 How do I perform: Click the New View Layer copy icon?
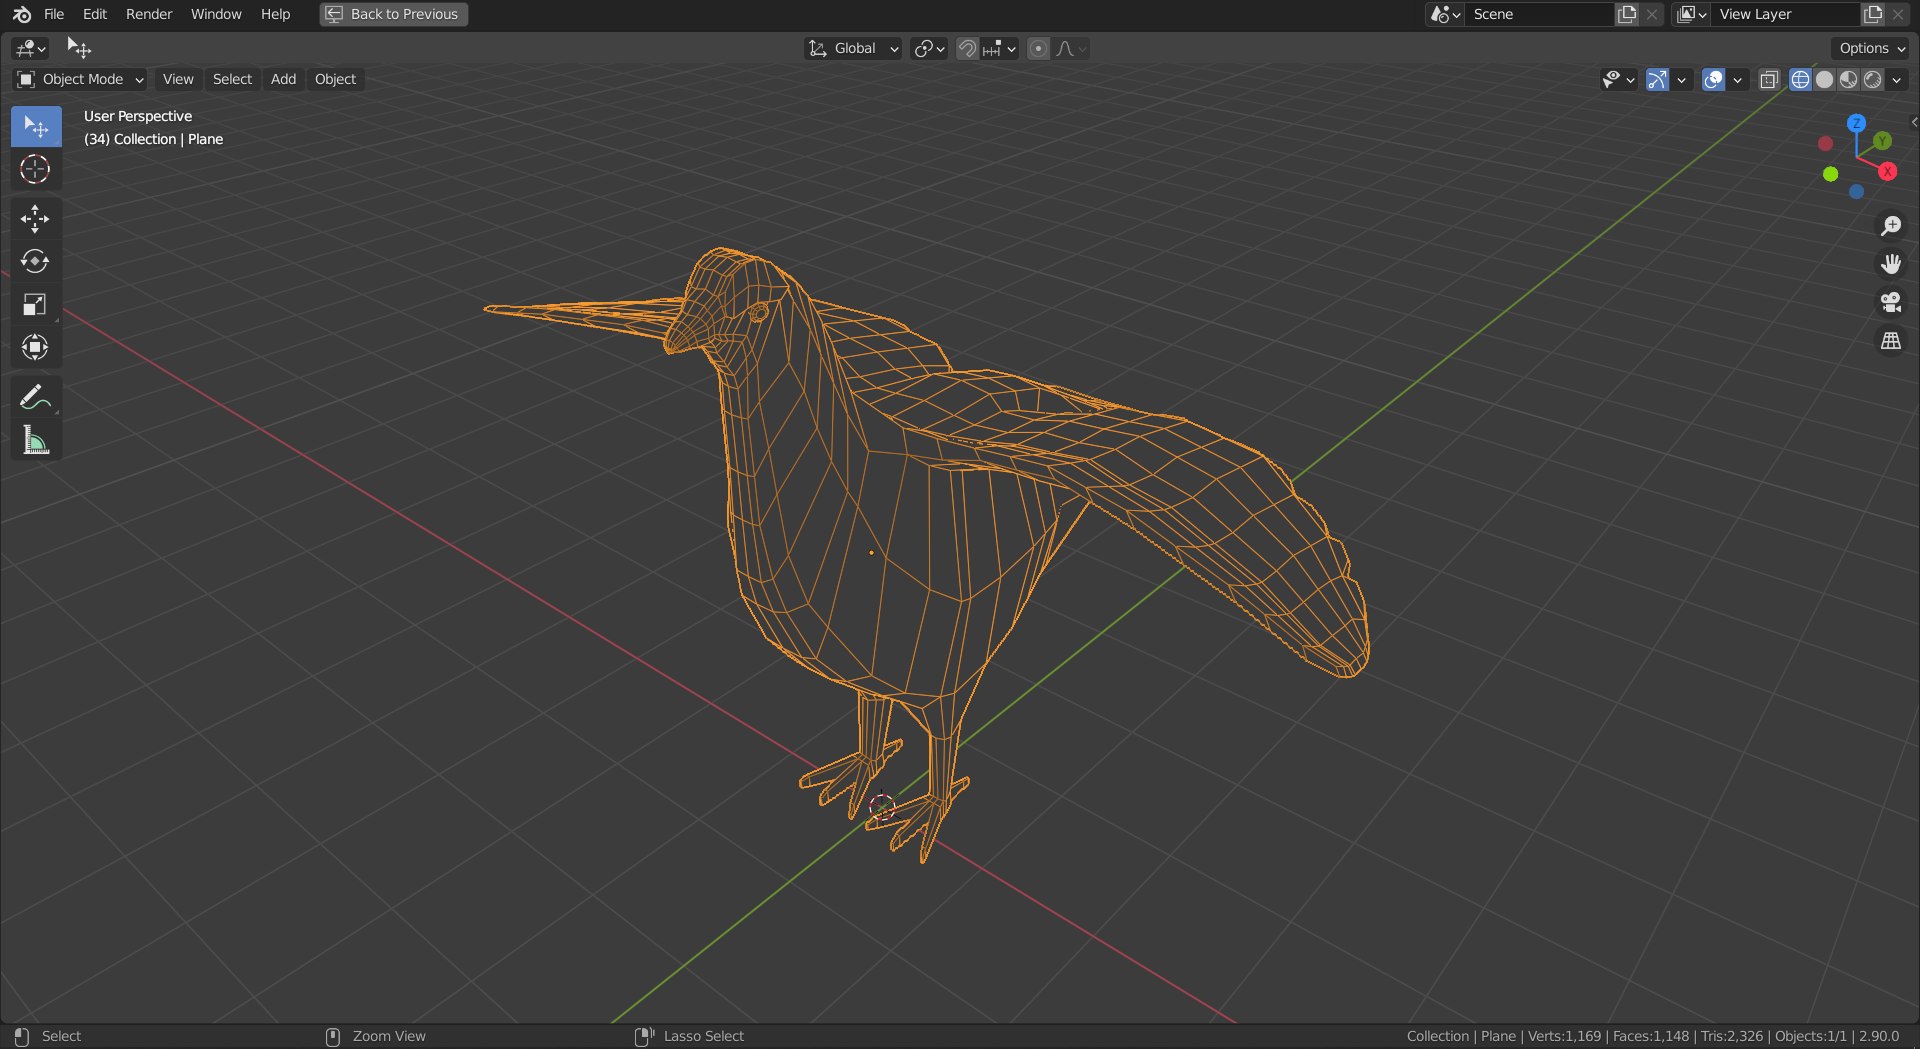click(1873, 14)
